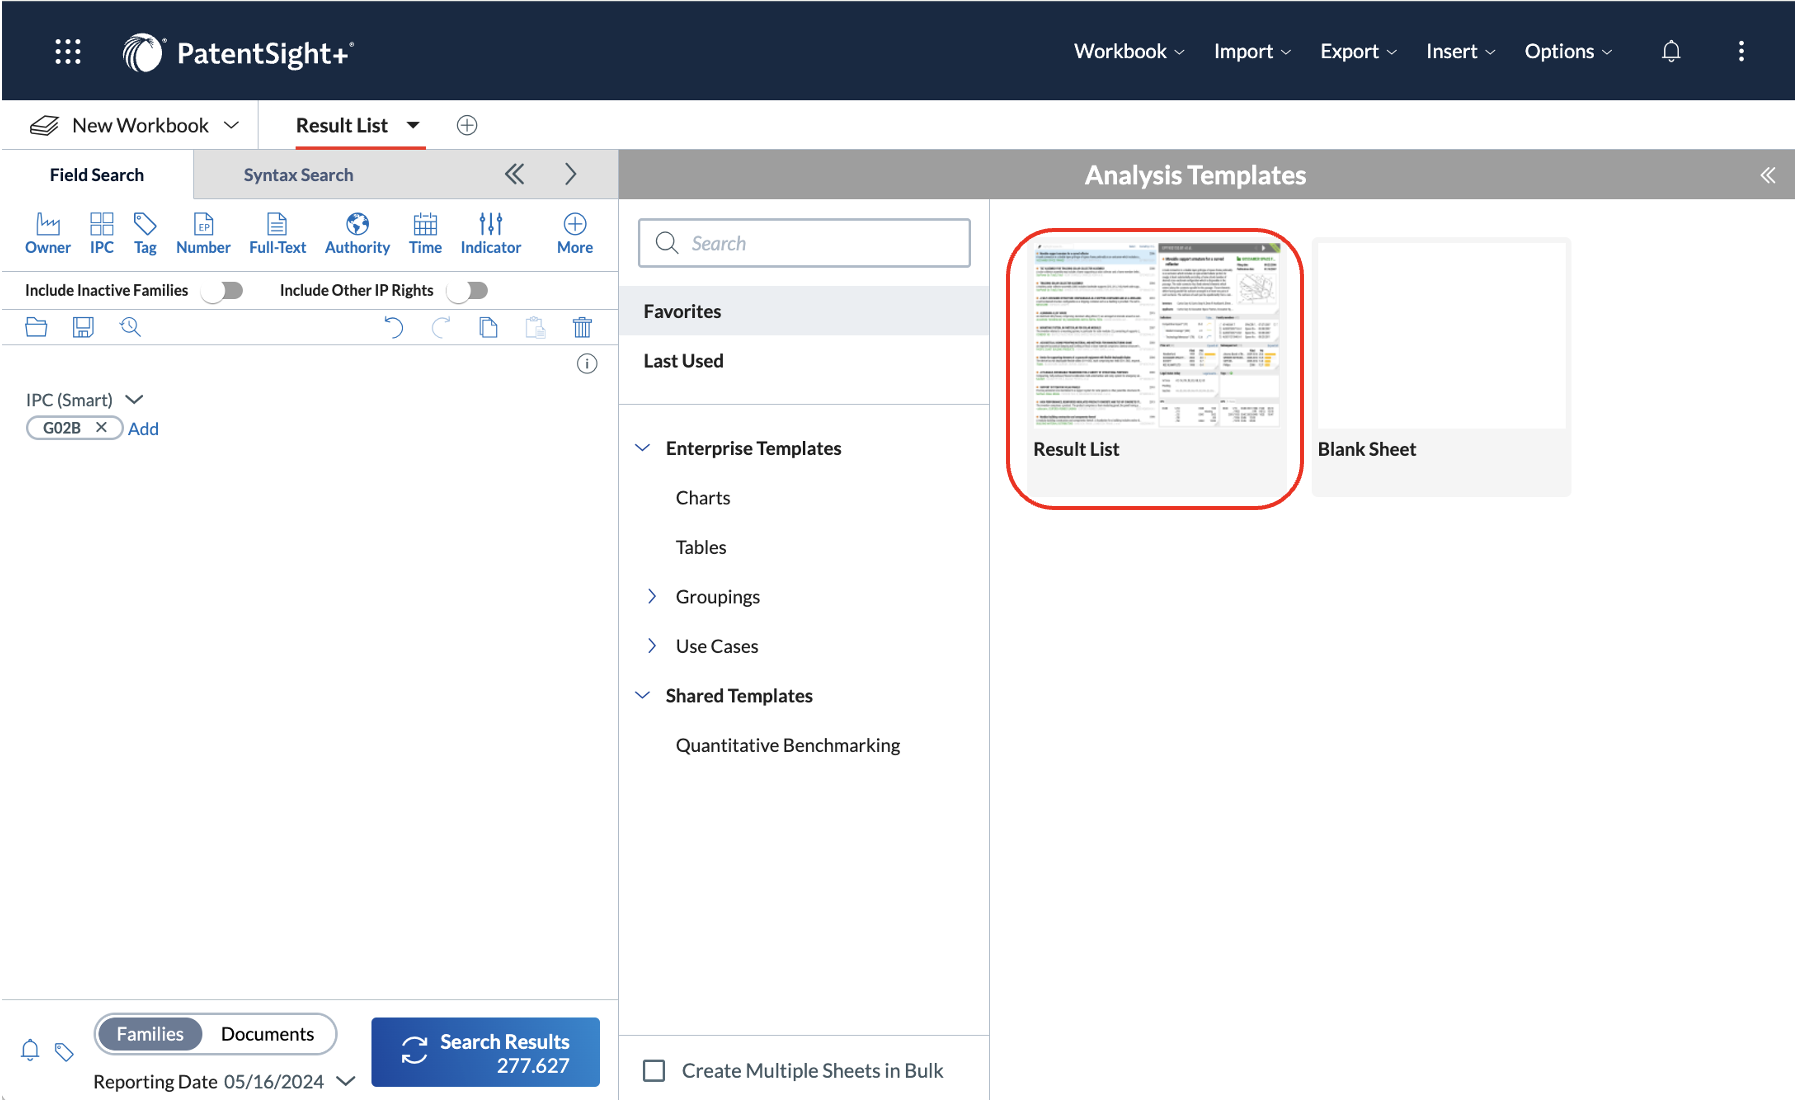This screenshot has width=1798, height=1106.
Task: Click the Add link next to G02B
Action: tap(143, 429)
